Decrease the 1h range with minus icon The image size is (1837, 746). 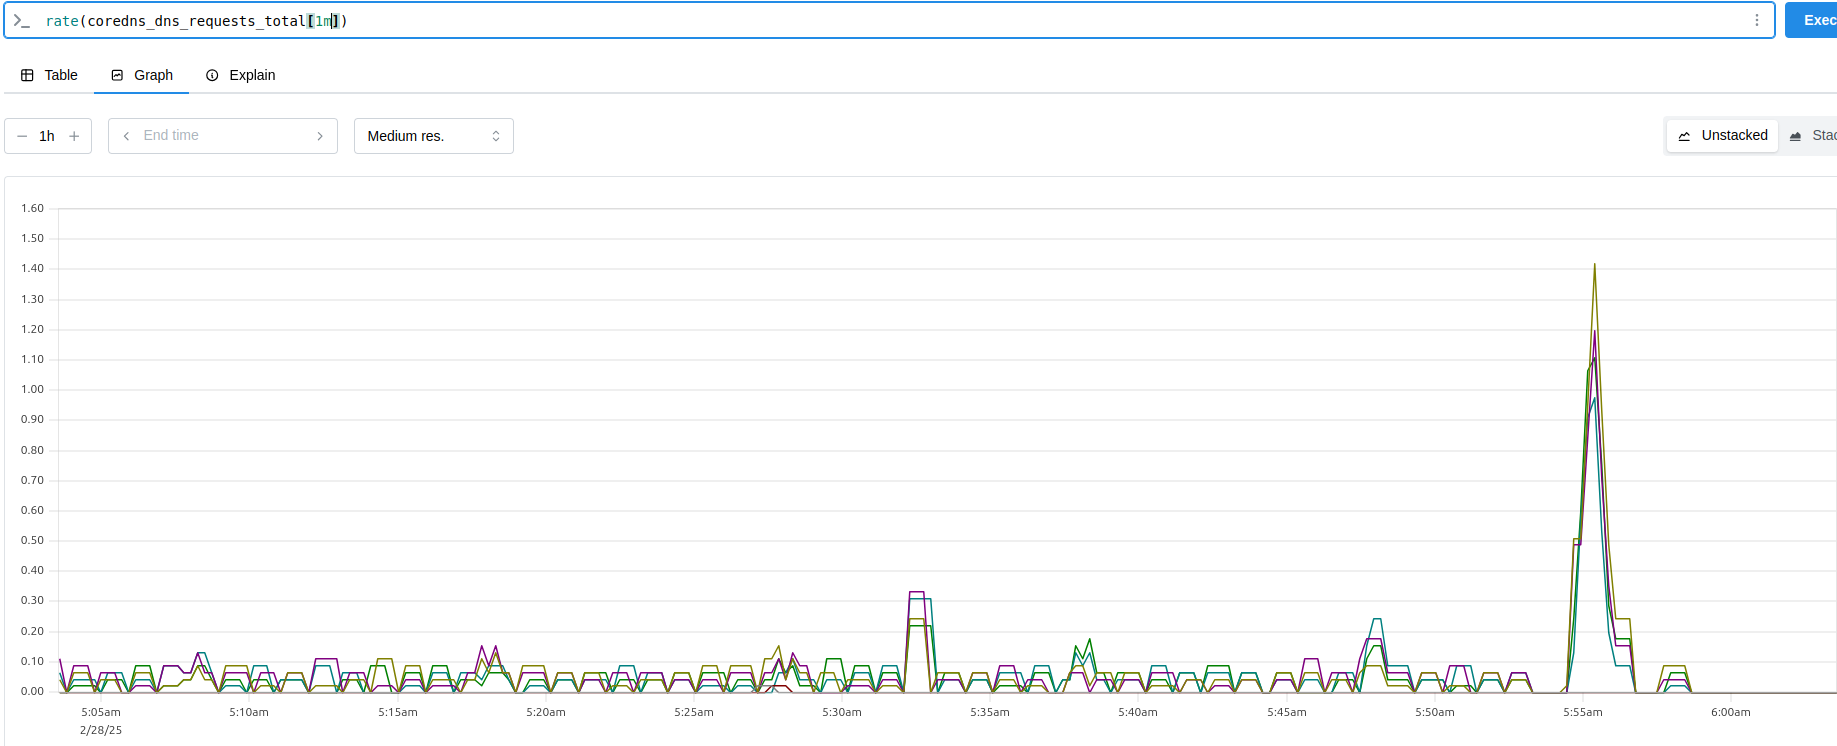pos(22,136)
